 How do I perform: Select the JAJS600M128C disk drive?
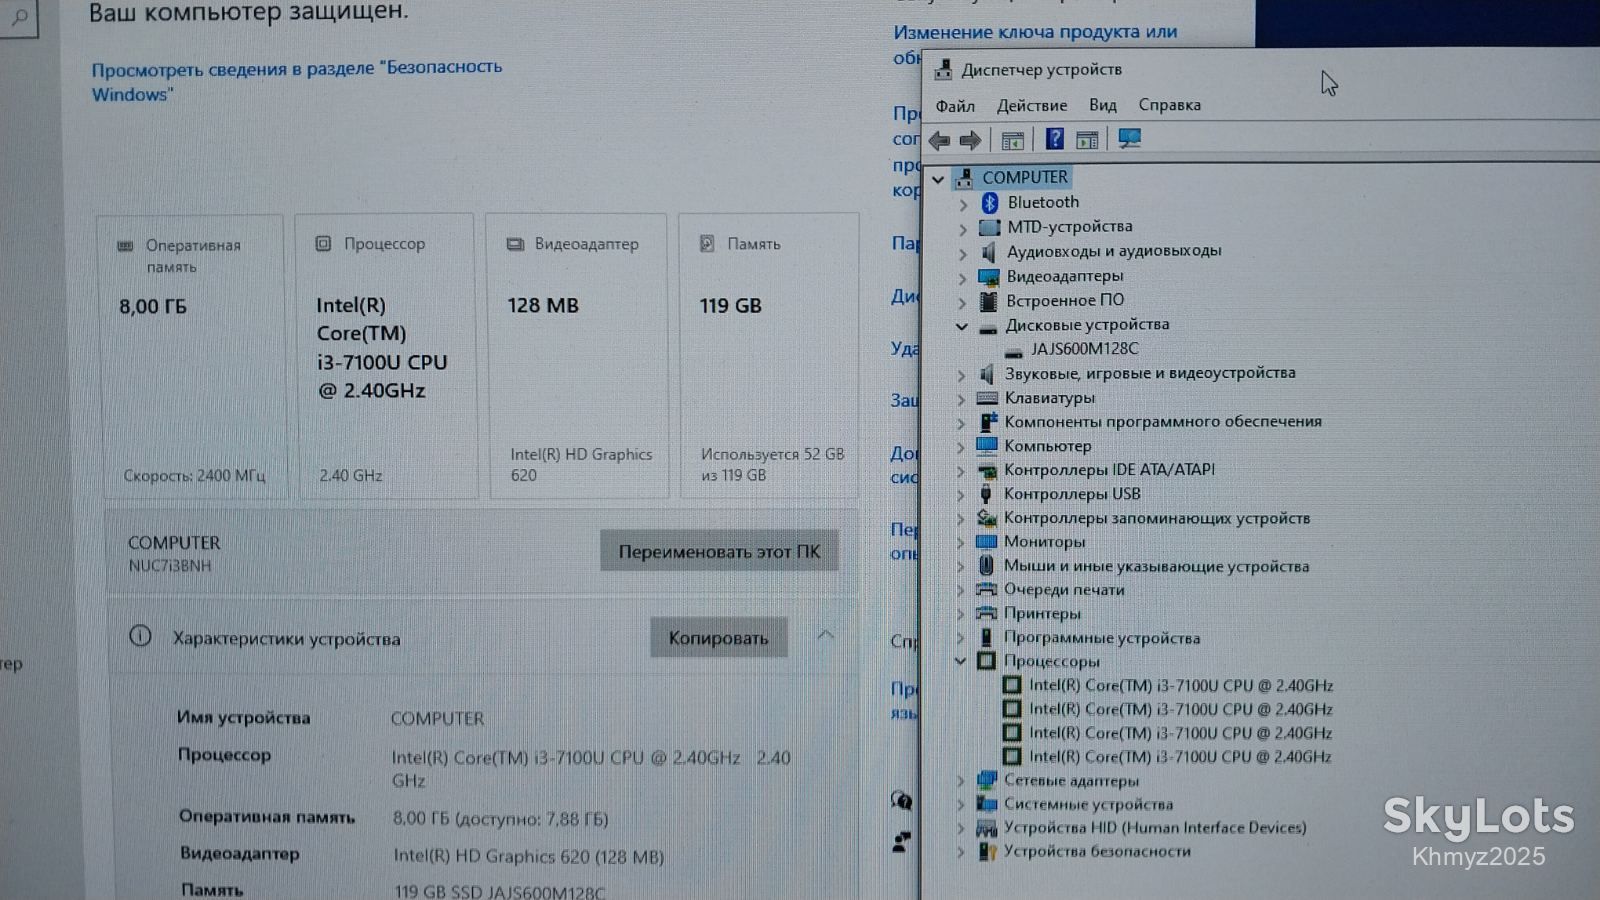1085,349
